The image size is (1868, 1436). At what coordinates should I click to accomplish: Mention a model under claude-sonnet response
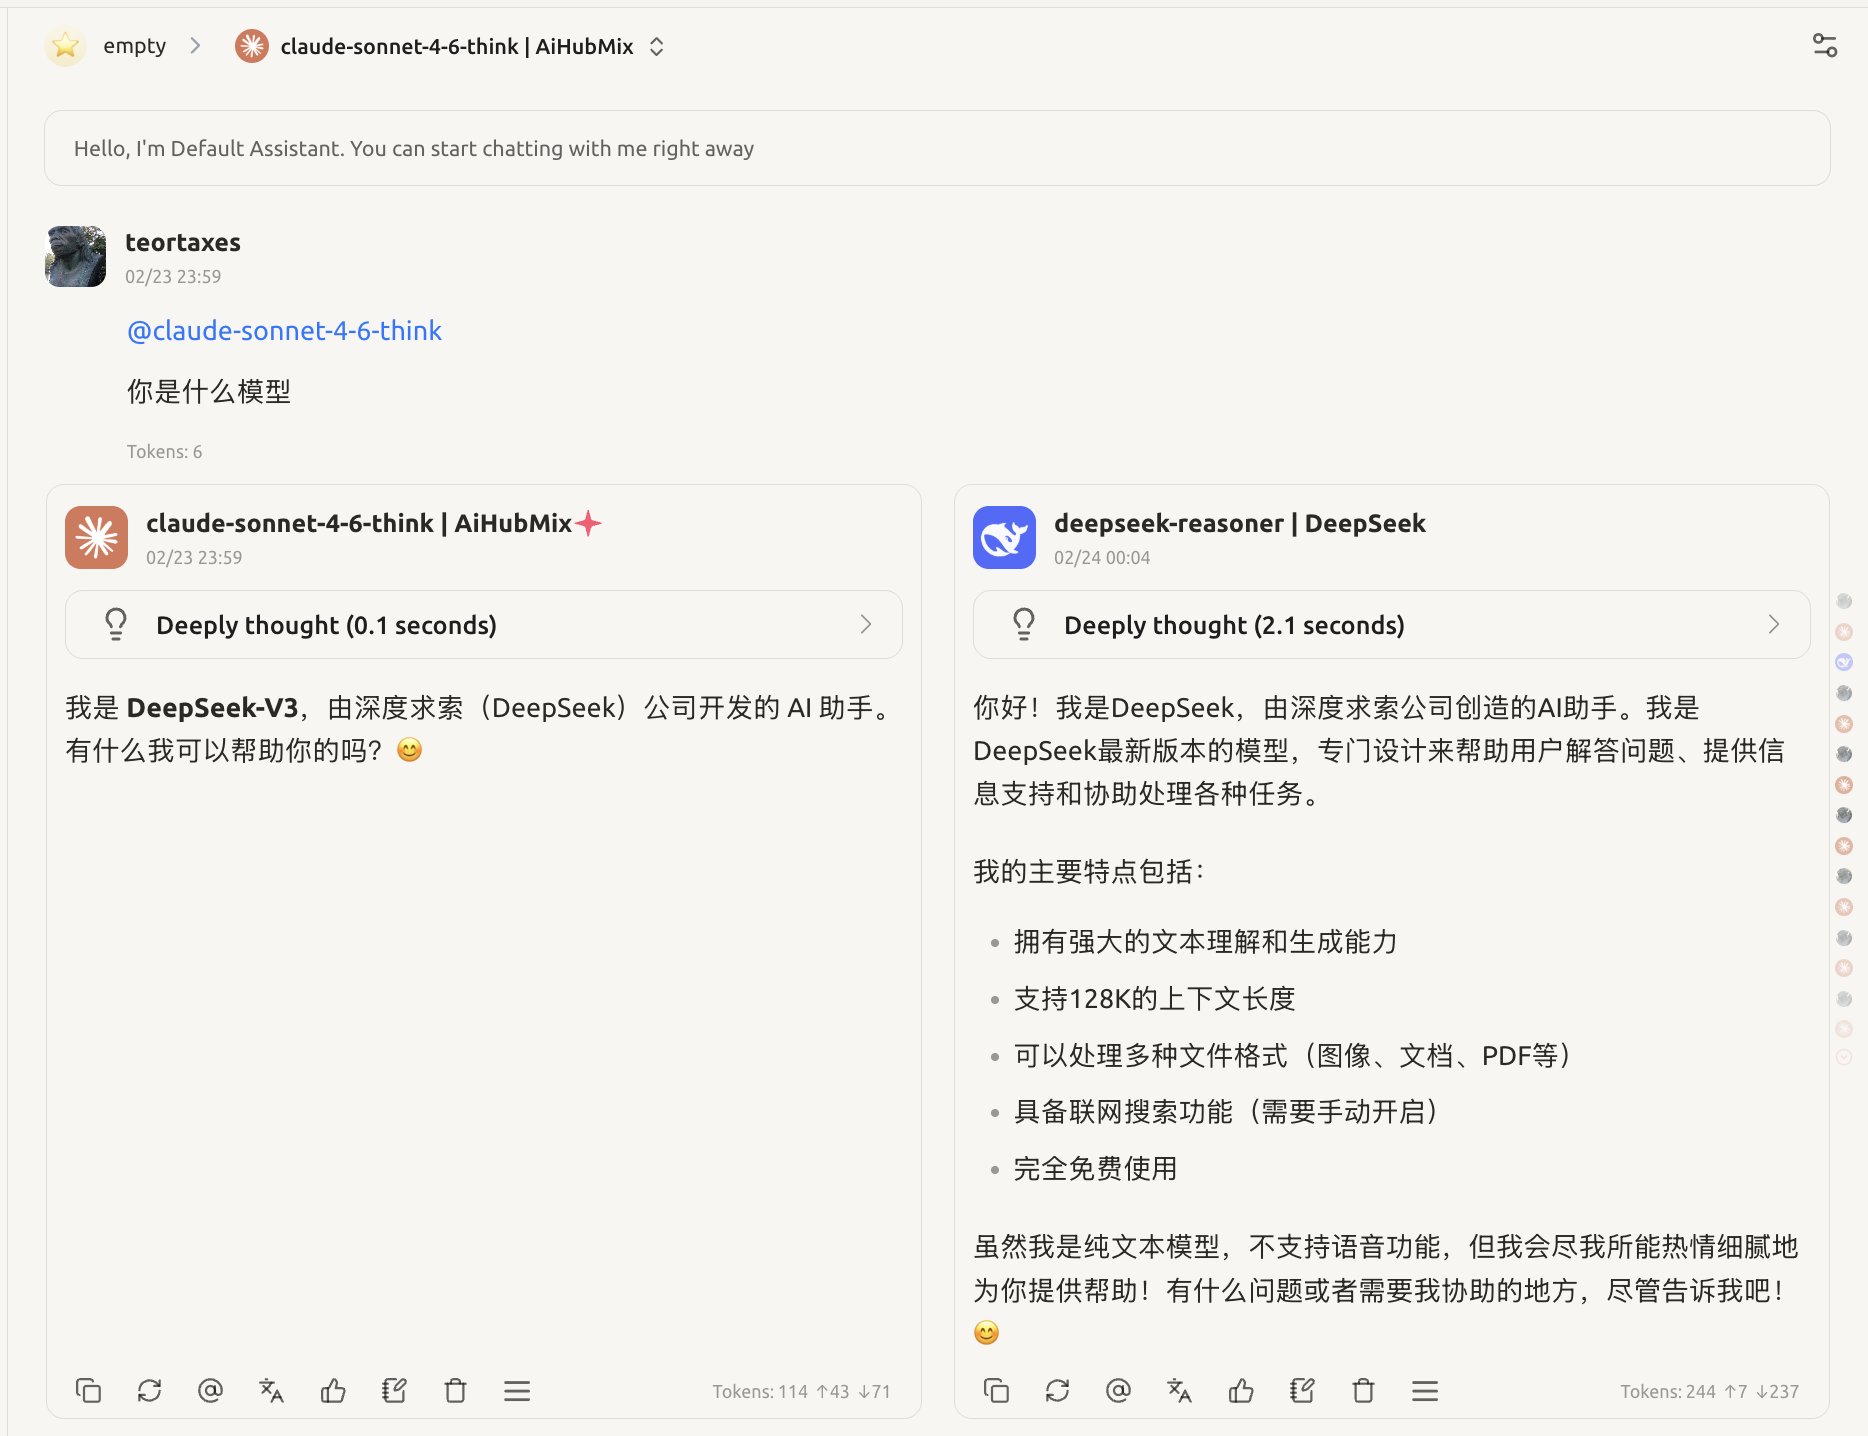[x=210, y=1390]
